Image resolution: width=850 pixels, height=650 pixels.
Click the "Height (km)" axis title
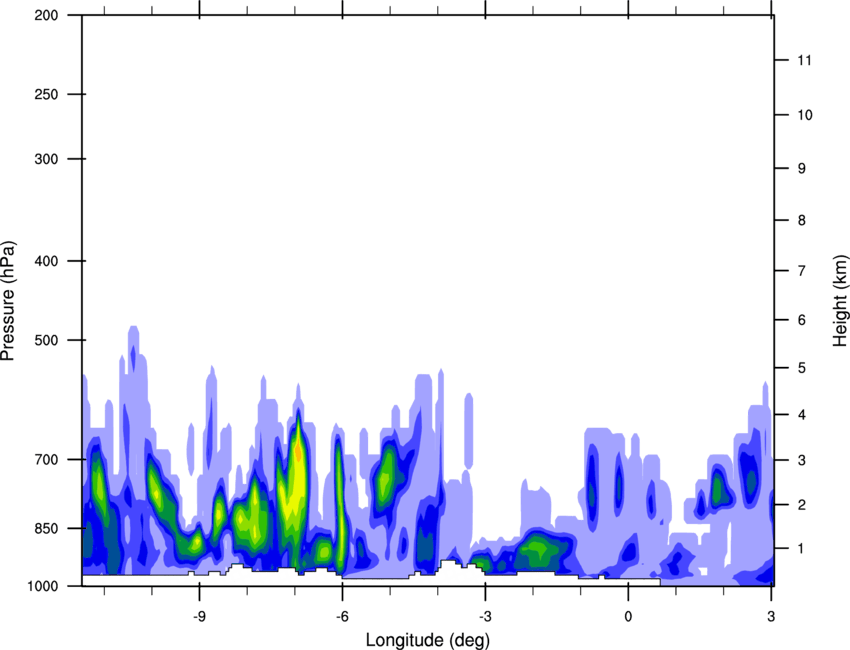tap(840, 300)
